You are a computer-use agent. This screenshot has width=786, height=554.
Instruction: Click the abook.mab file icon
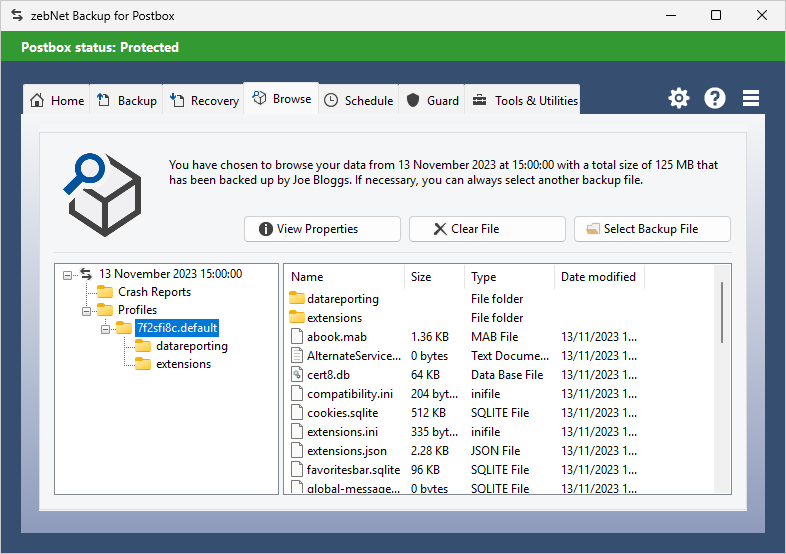click(296, 337)
